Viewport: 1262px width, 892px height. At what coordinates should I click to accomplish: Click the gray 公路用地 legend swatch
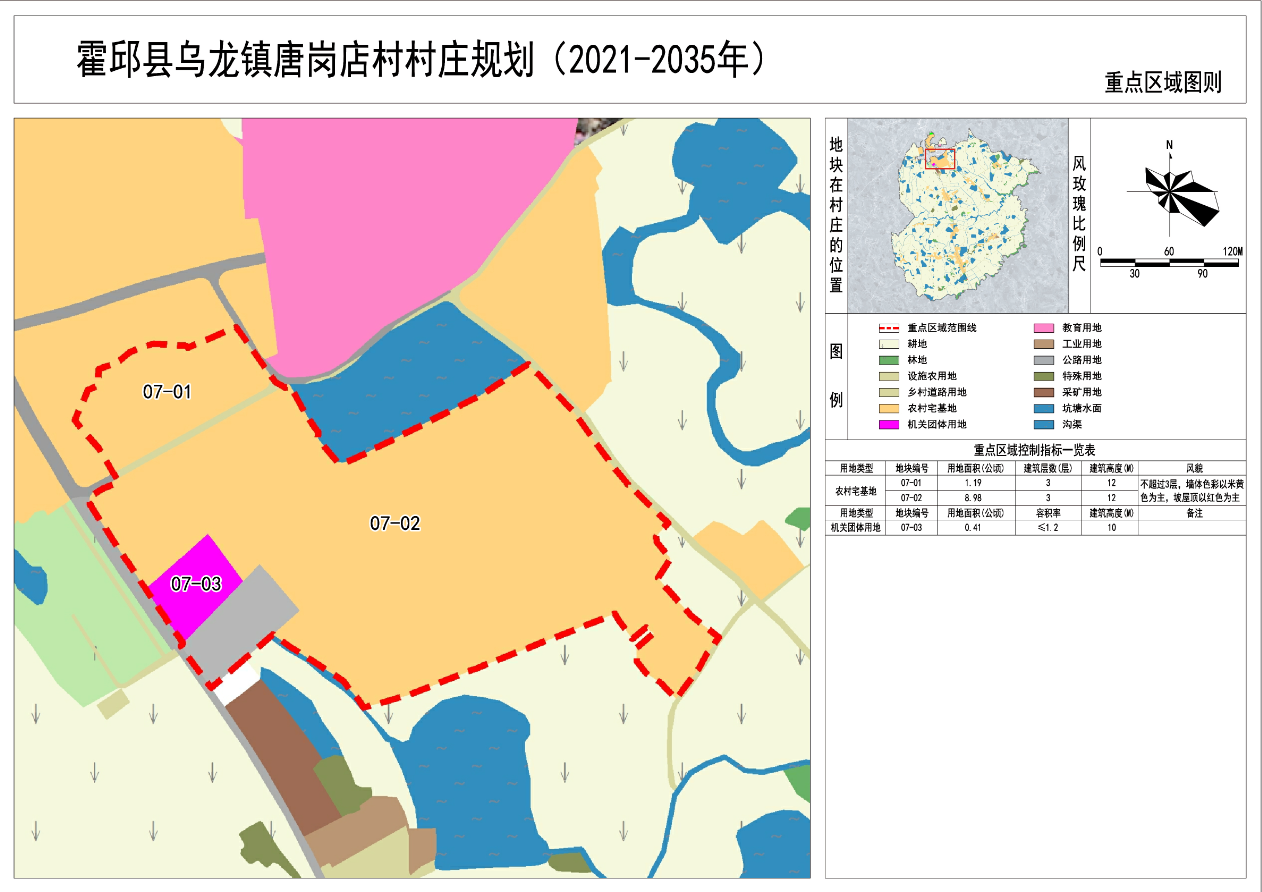click(x=1046, y=360)
